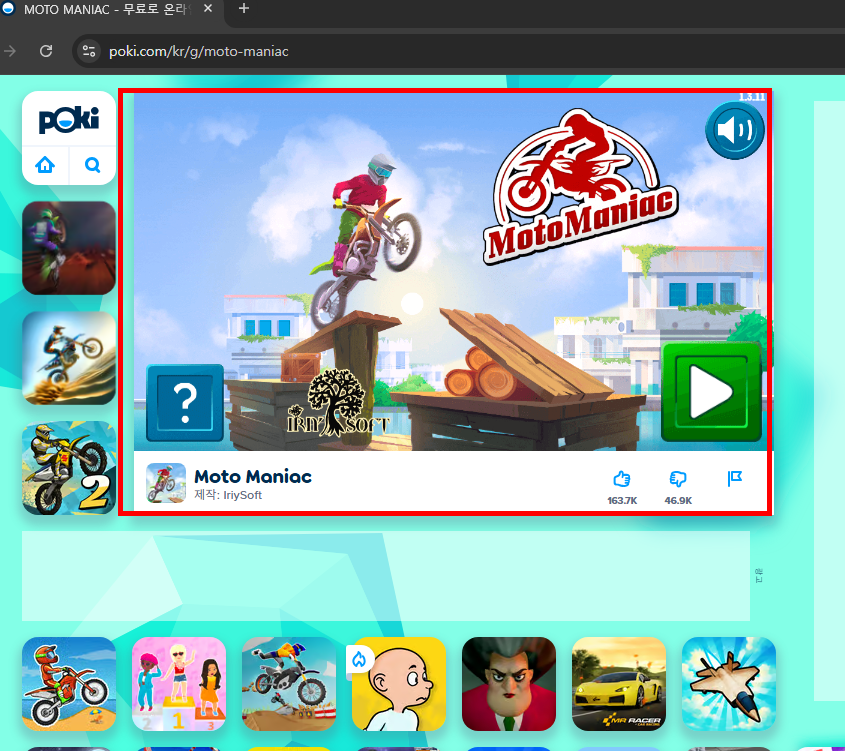
Task: Click the 163.7K likes count
Action: [x=622, y=500]
